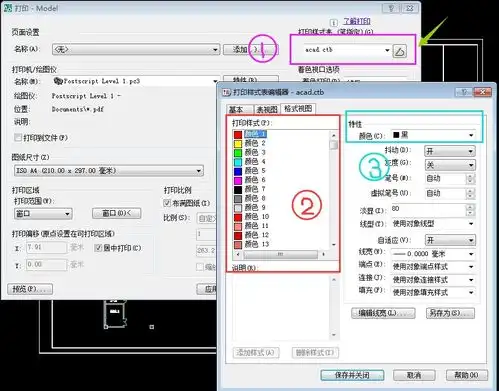Select 颜色 13 in style list

(257, 244)
